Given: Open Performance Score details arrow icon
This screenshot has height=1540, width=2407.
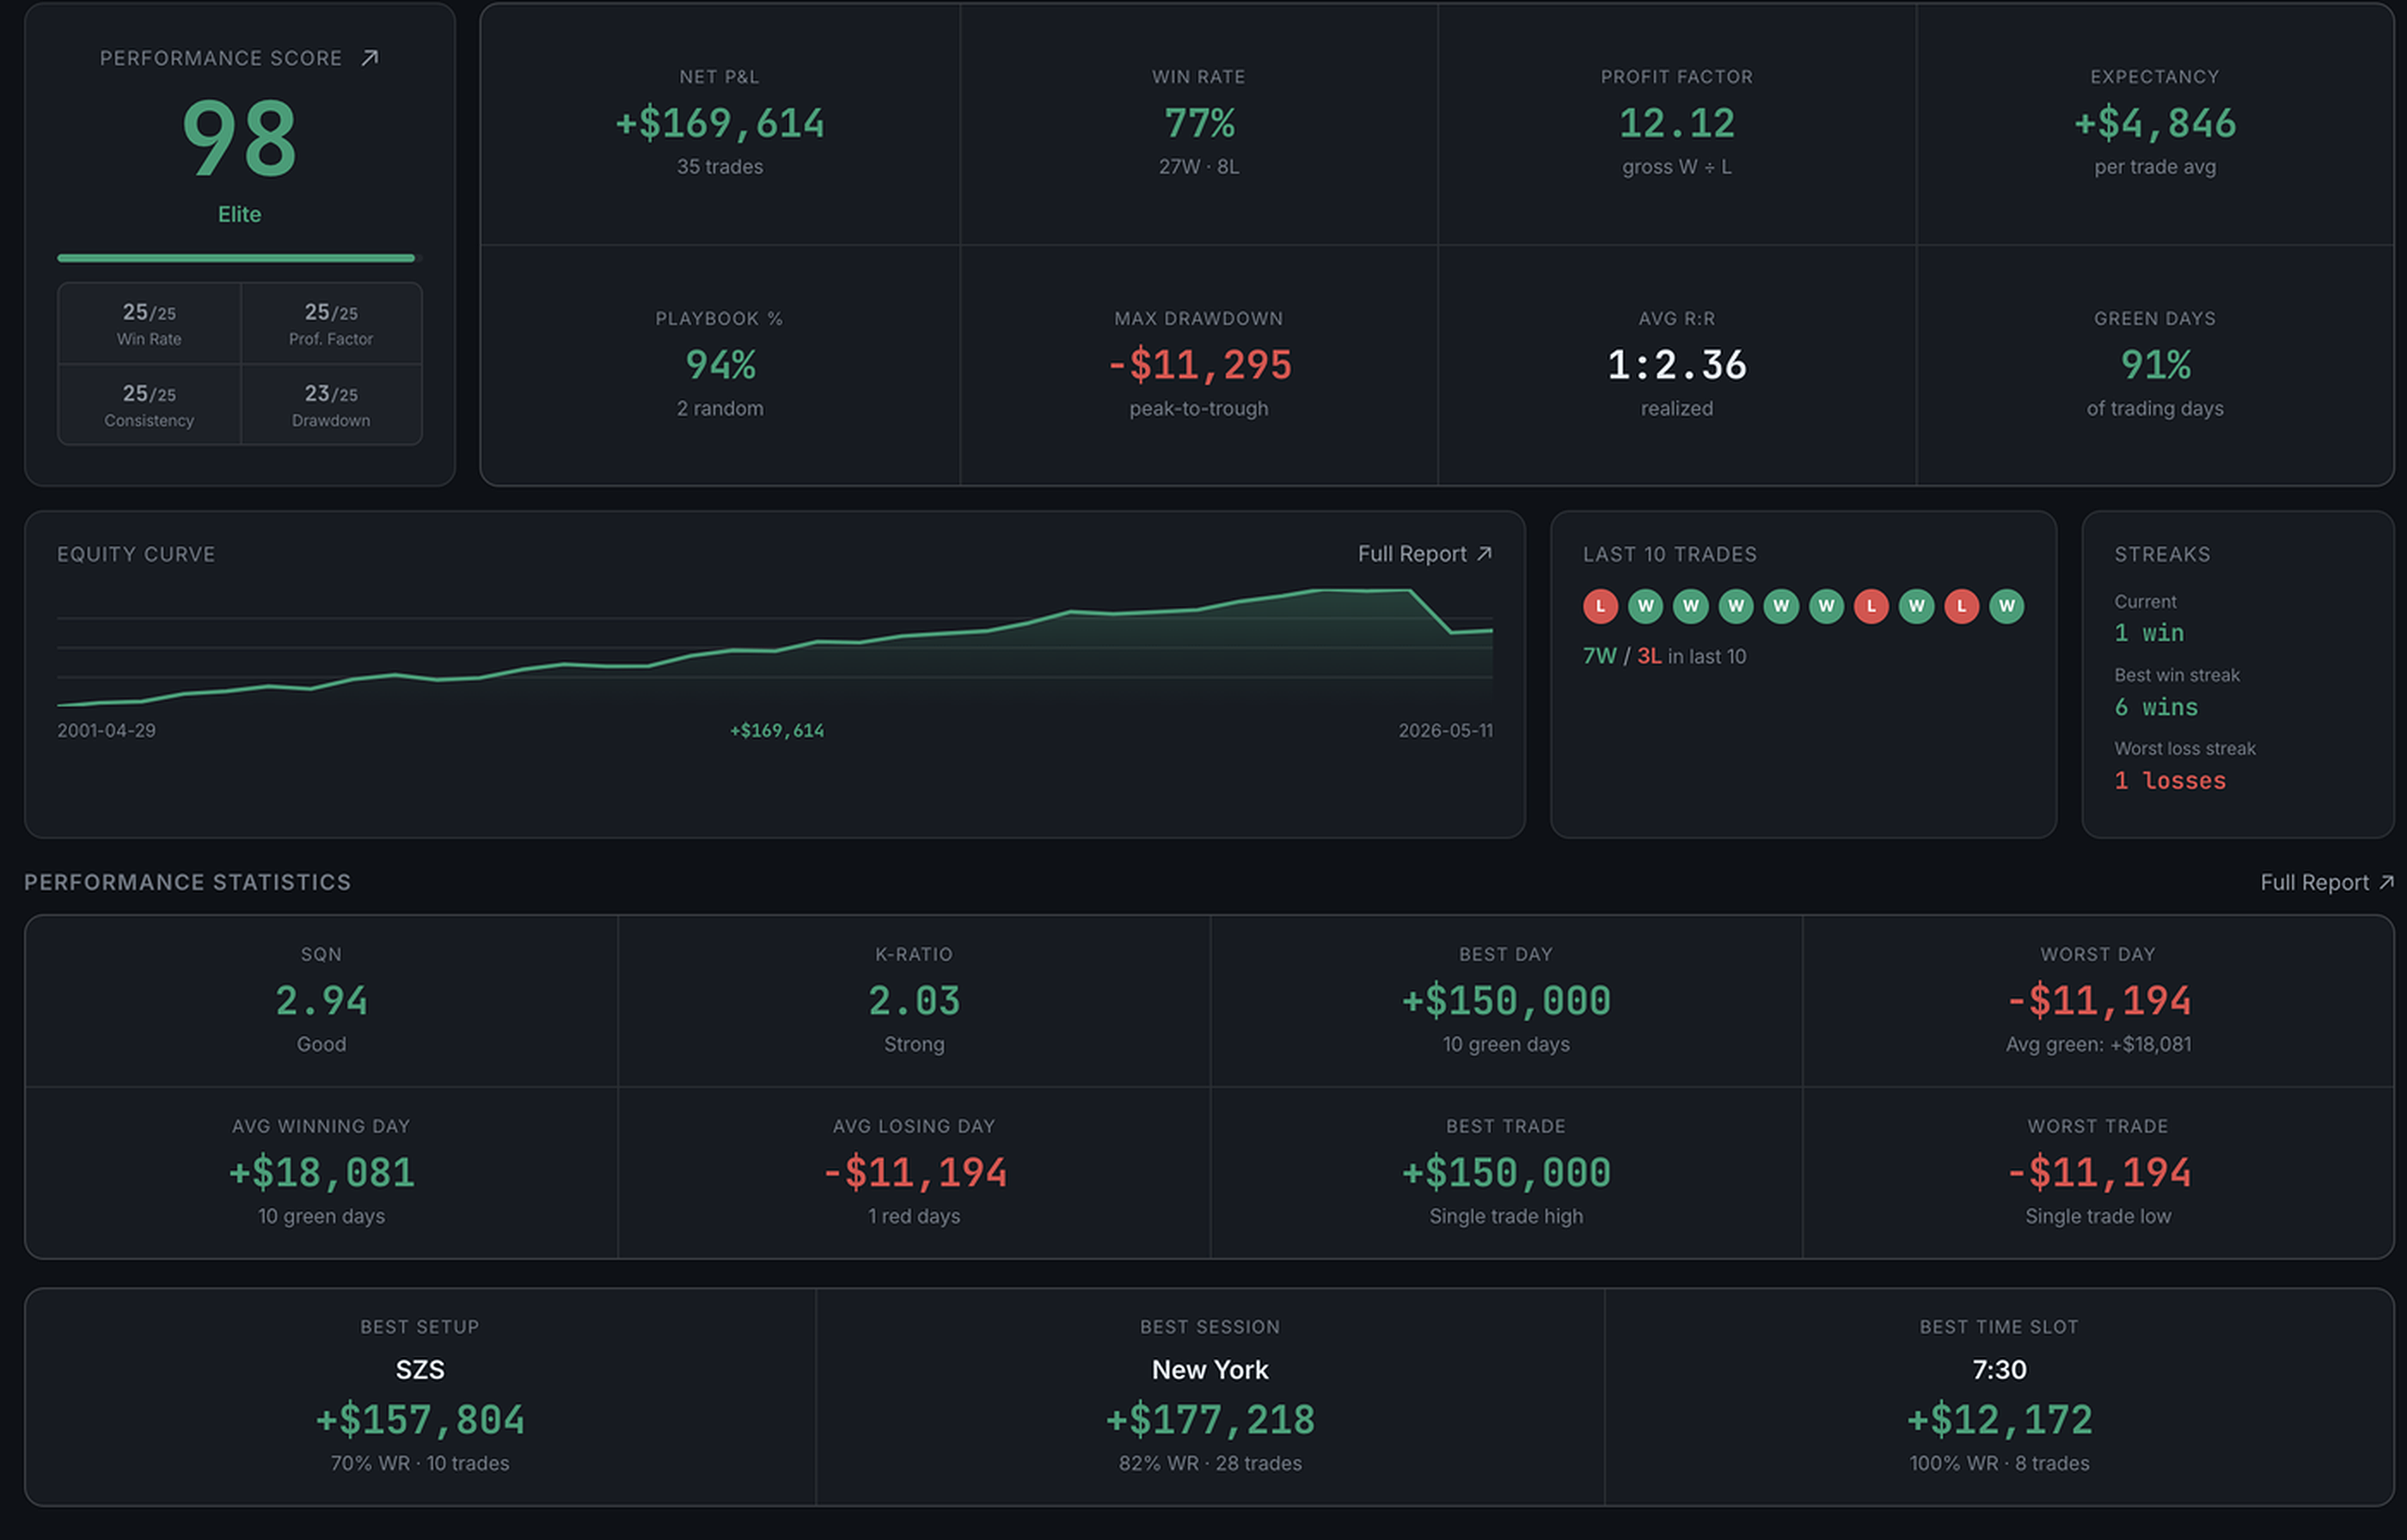Looking at the screenshot, I should 370,58.
